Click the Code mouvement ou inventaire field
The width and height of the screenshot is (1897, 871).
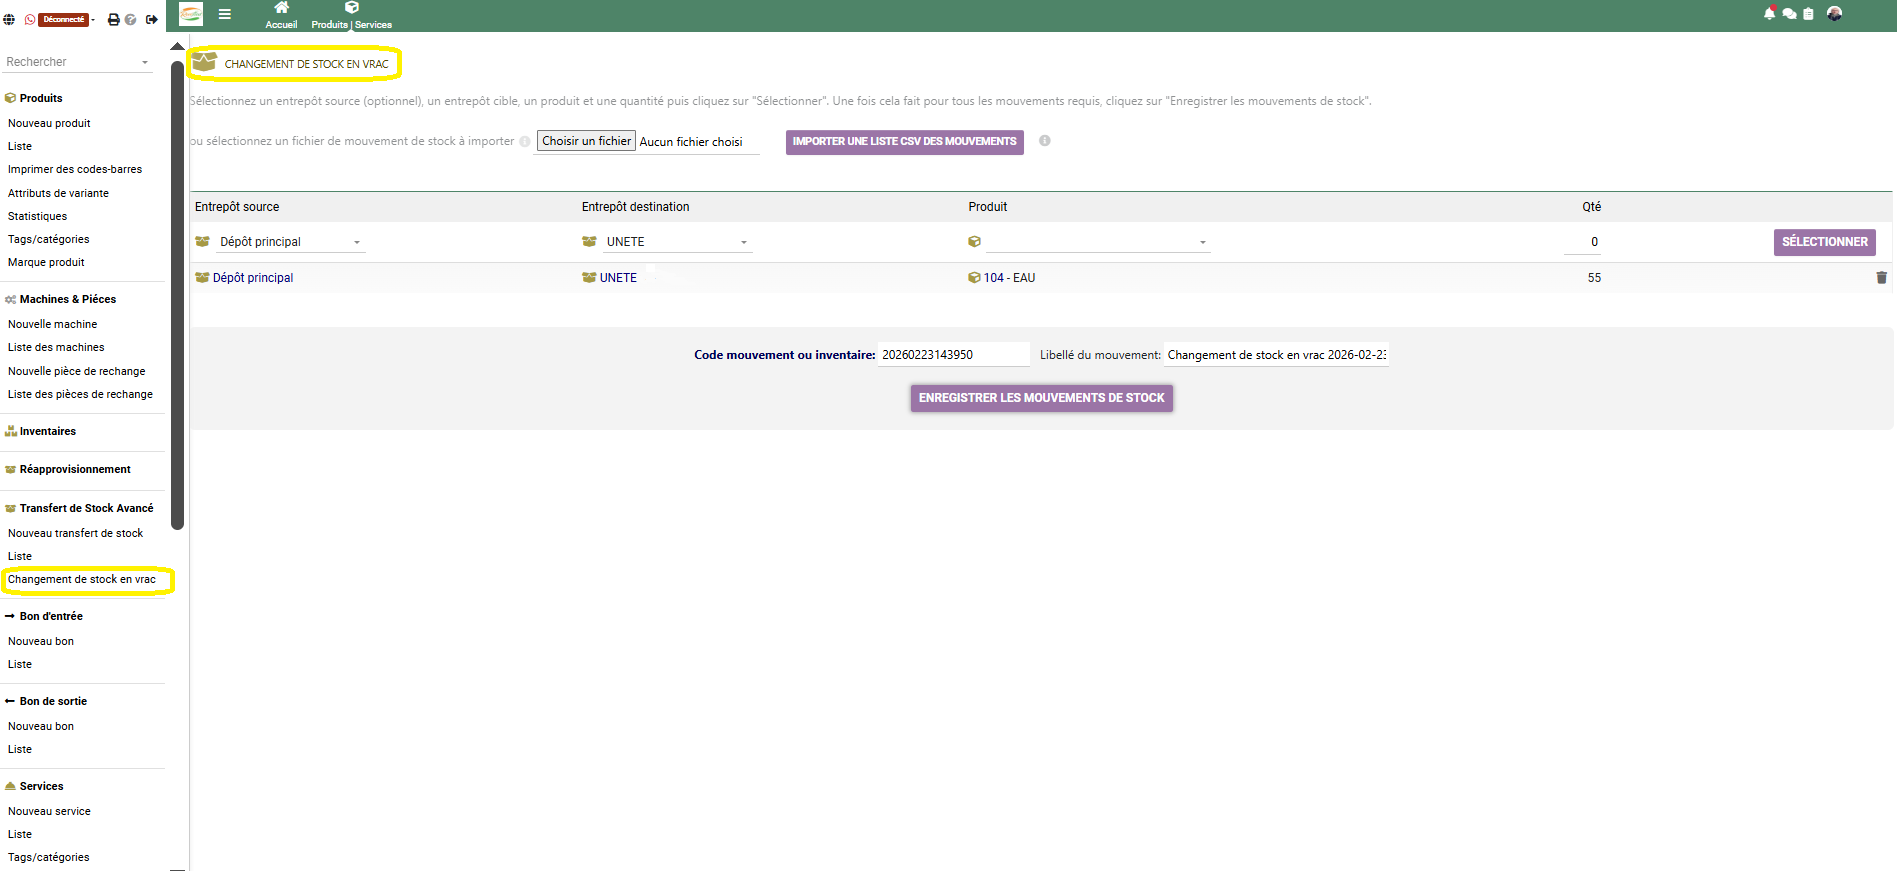pyautogui.click(x=954, y=355)
